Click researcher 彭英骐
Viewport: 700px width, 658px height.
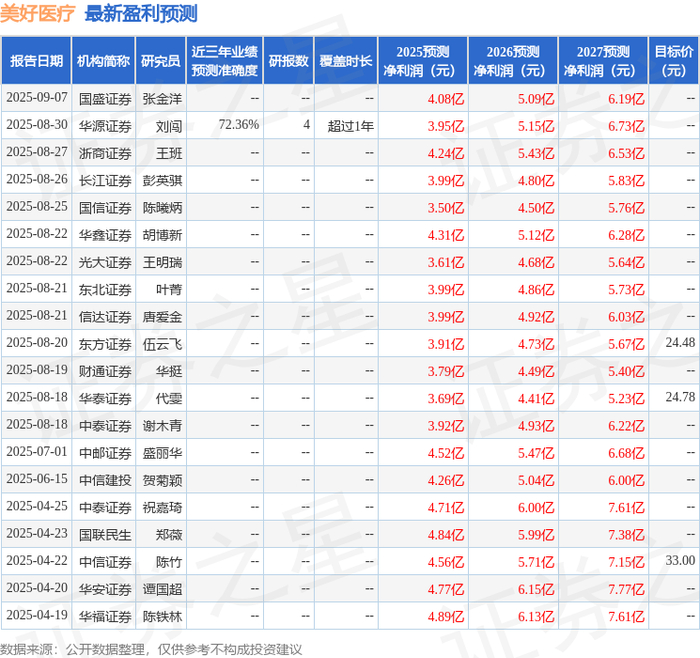pyautogui.click(x=162, y=180)
